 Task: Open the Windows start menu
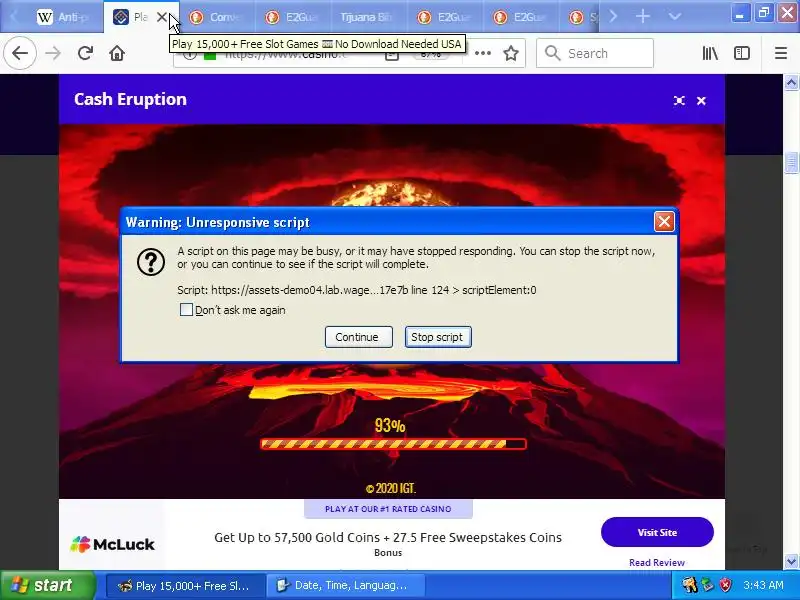point(47,585)
